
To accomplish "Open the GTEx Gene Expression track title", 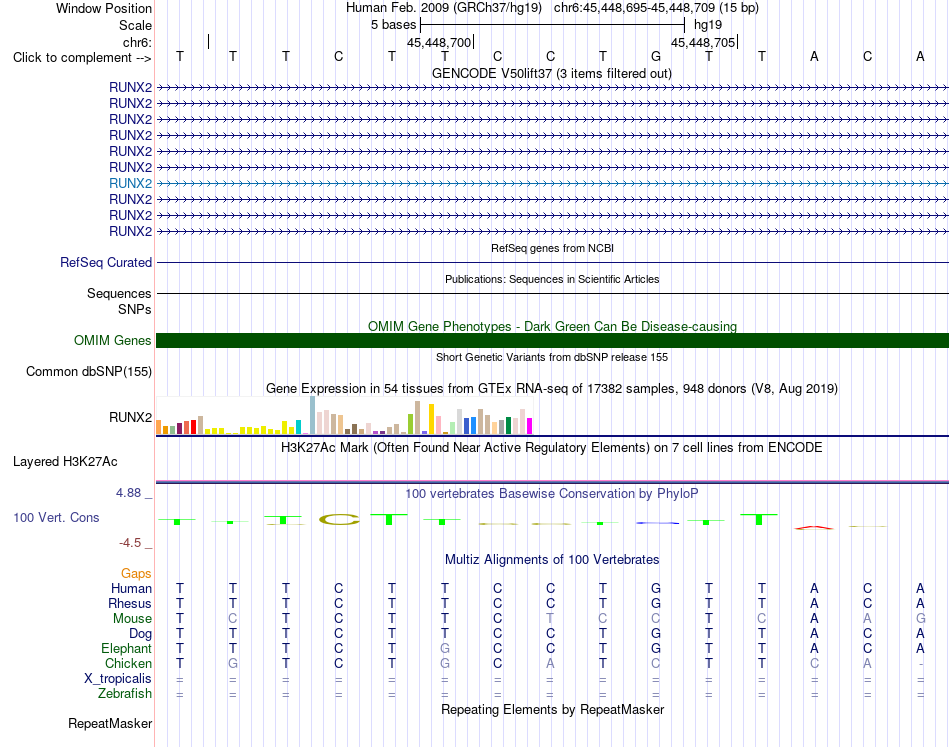I will [552, 388].
